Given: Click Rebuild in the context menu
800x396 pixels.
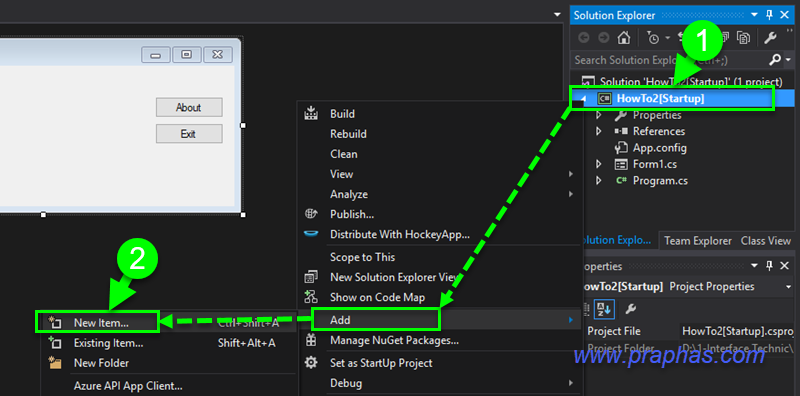Looking at the screenshot, I should (348, 134).
